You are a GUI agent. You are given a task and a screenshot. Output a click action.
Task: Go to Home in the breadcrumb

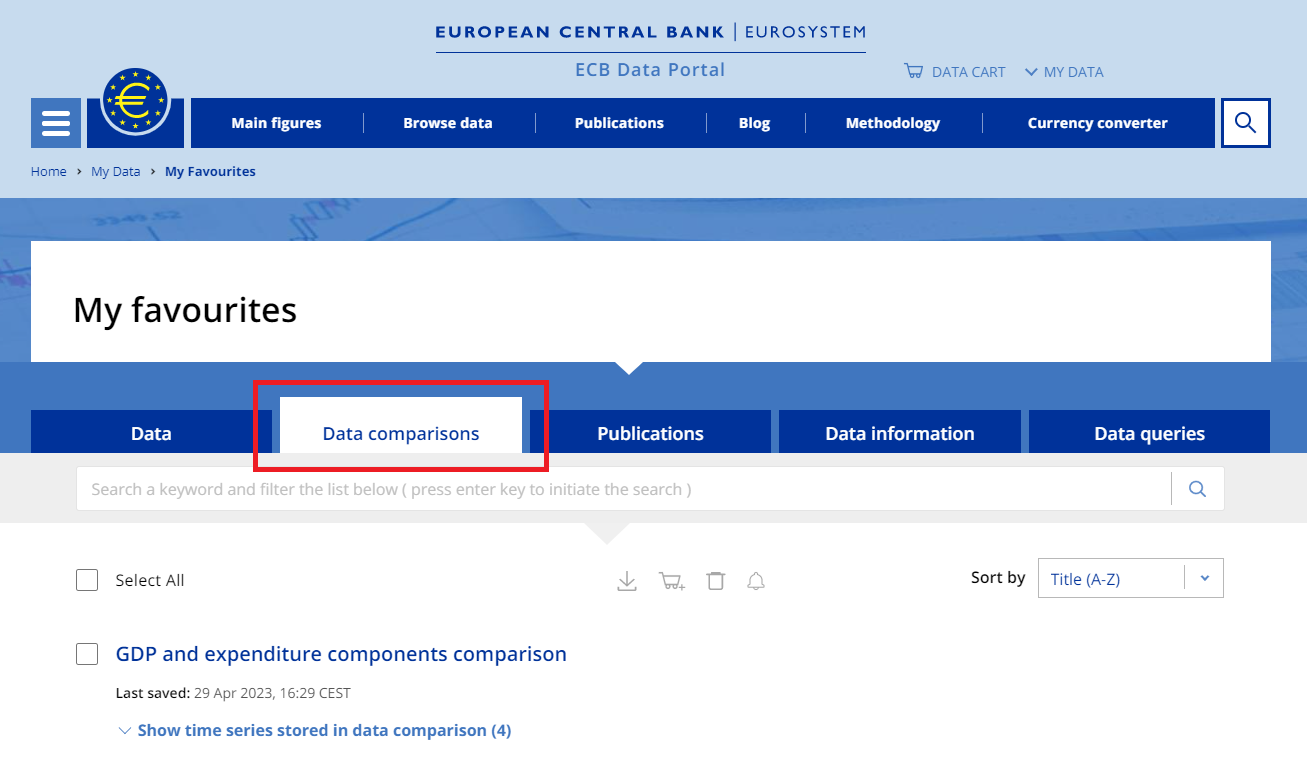pos(48,171)
